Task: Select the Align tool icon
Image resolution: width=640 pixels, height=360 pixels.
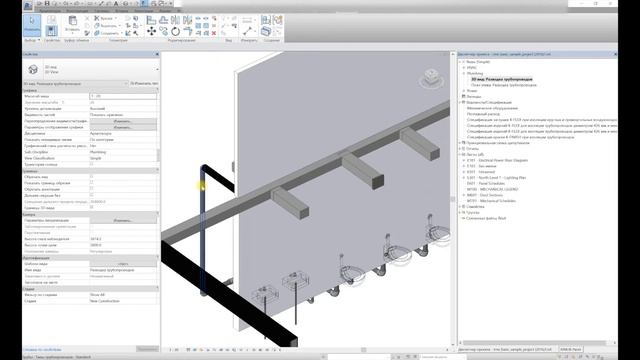Action: (x=151, y=20)
